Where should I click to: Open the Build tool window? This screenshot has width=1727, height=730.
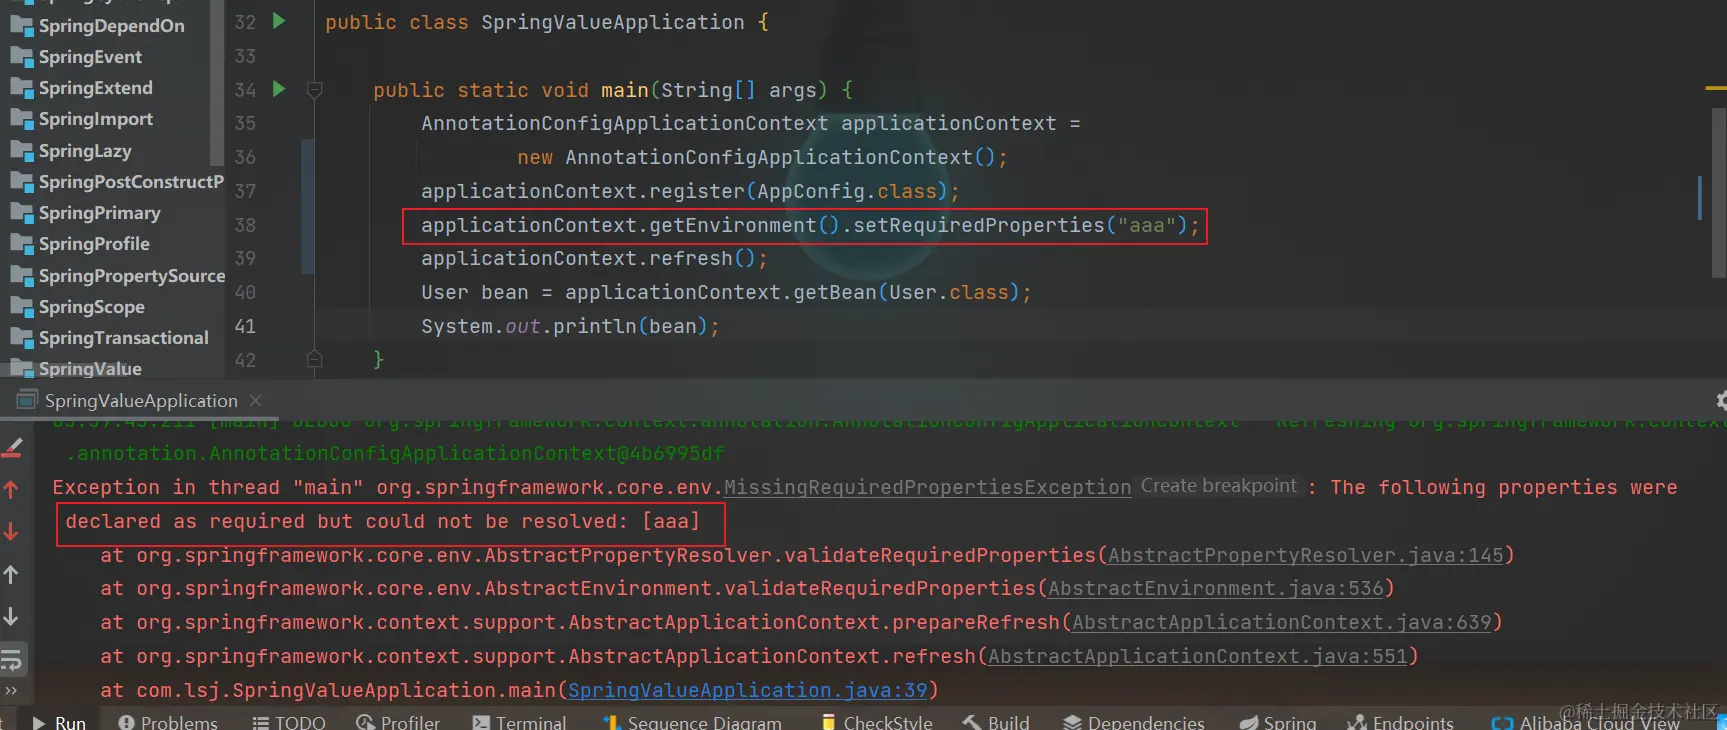tap(996, 722)
